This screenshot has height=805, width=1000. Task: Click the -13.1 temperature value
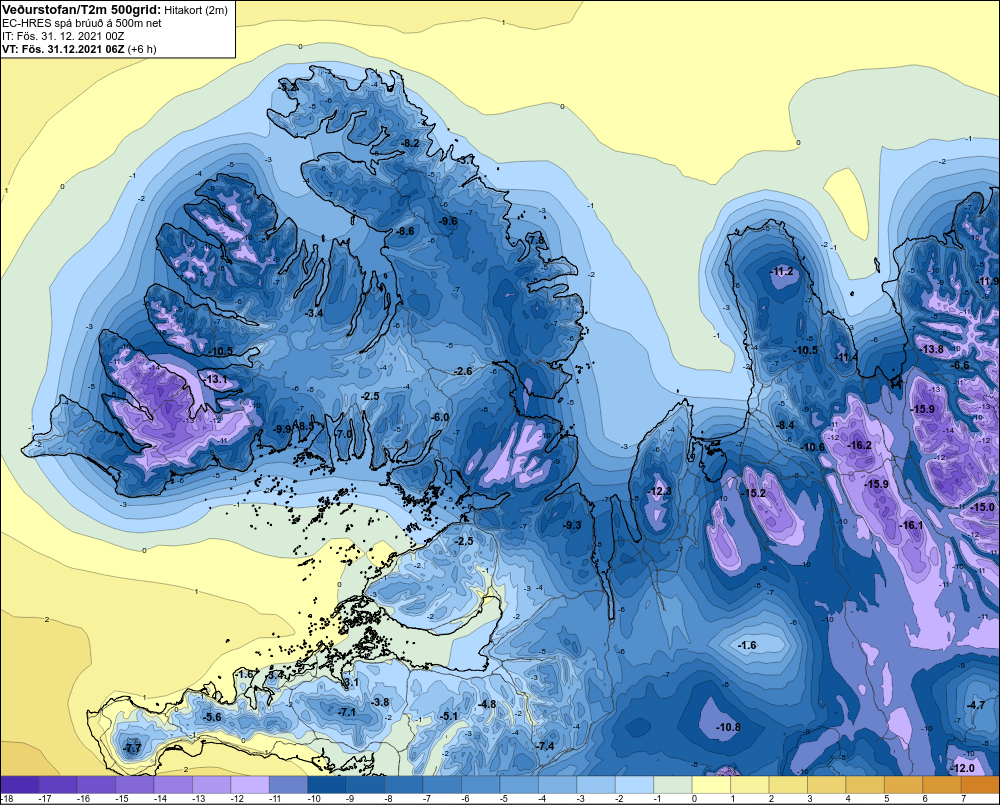click(x=216, y=380)
